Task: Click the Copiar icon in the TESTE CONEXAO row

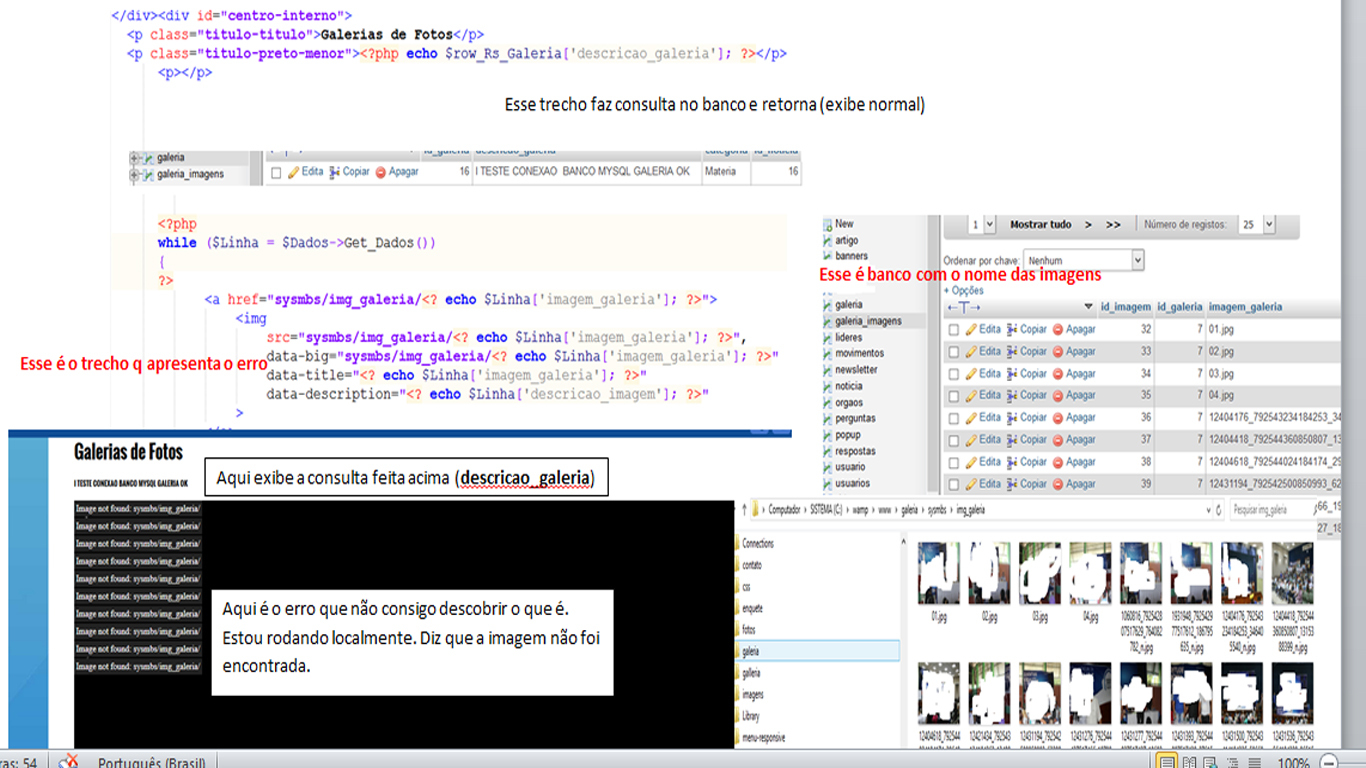Action: tap(335, 172)
